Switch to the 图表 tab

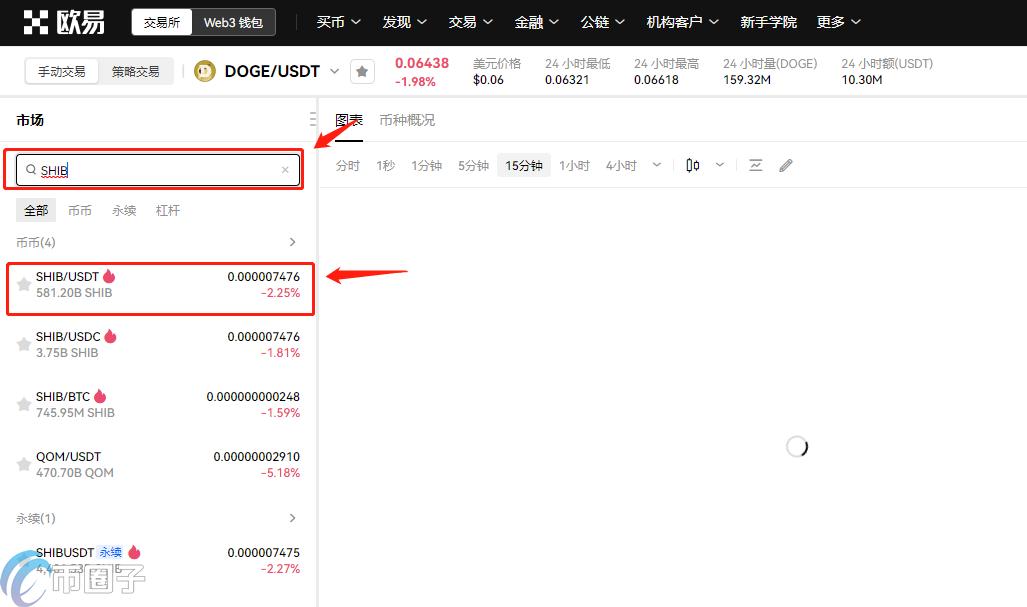[x=348, y=120]
